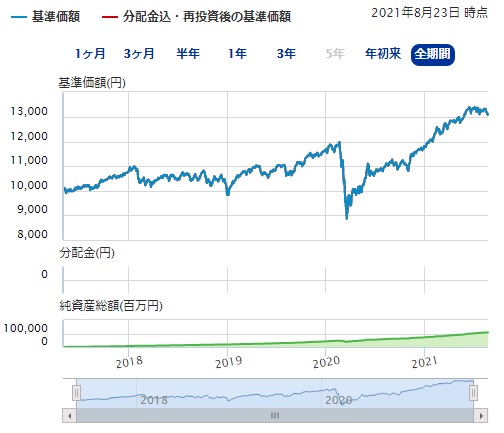Click the 13,000 y-axis label
This screenshot has width=504, height=433.
[29, 111]
